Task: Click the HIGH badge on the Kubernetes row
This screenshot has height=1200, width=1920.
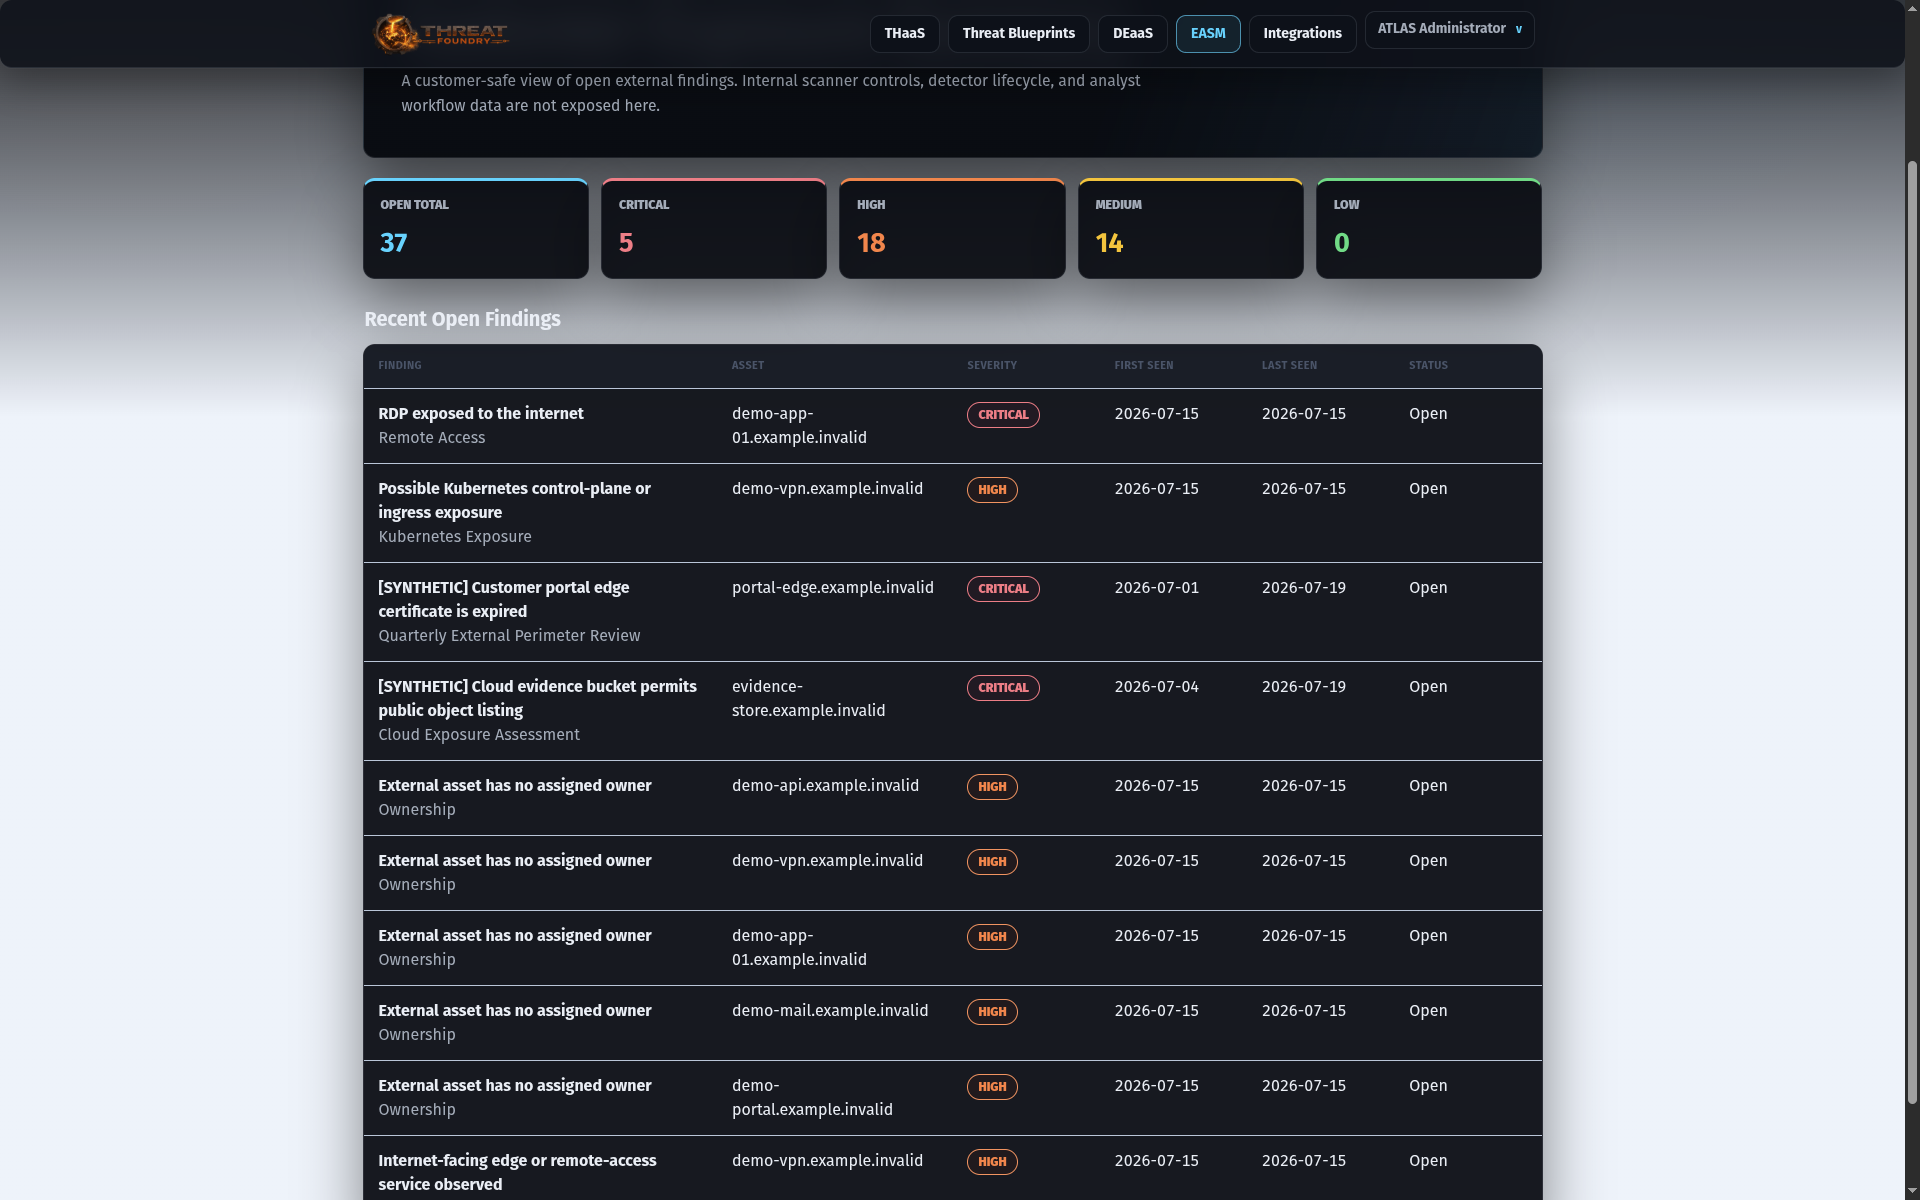Action: tap(992, 490)
